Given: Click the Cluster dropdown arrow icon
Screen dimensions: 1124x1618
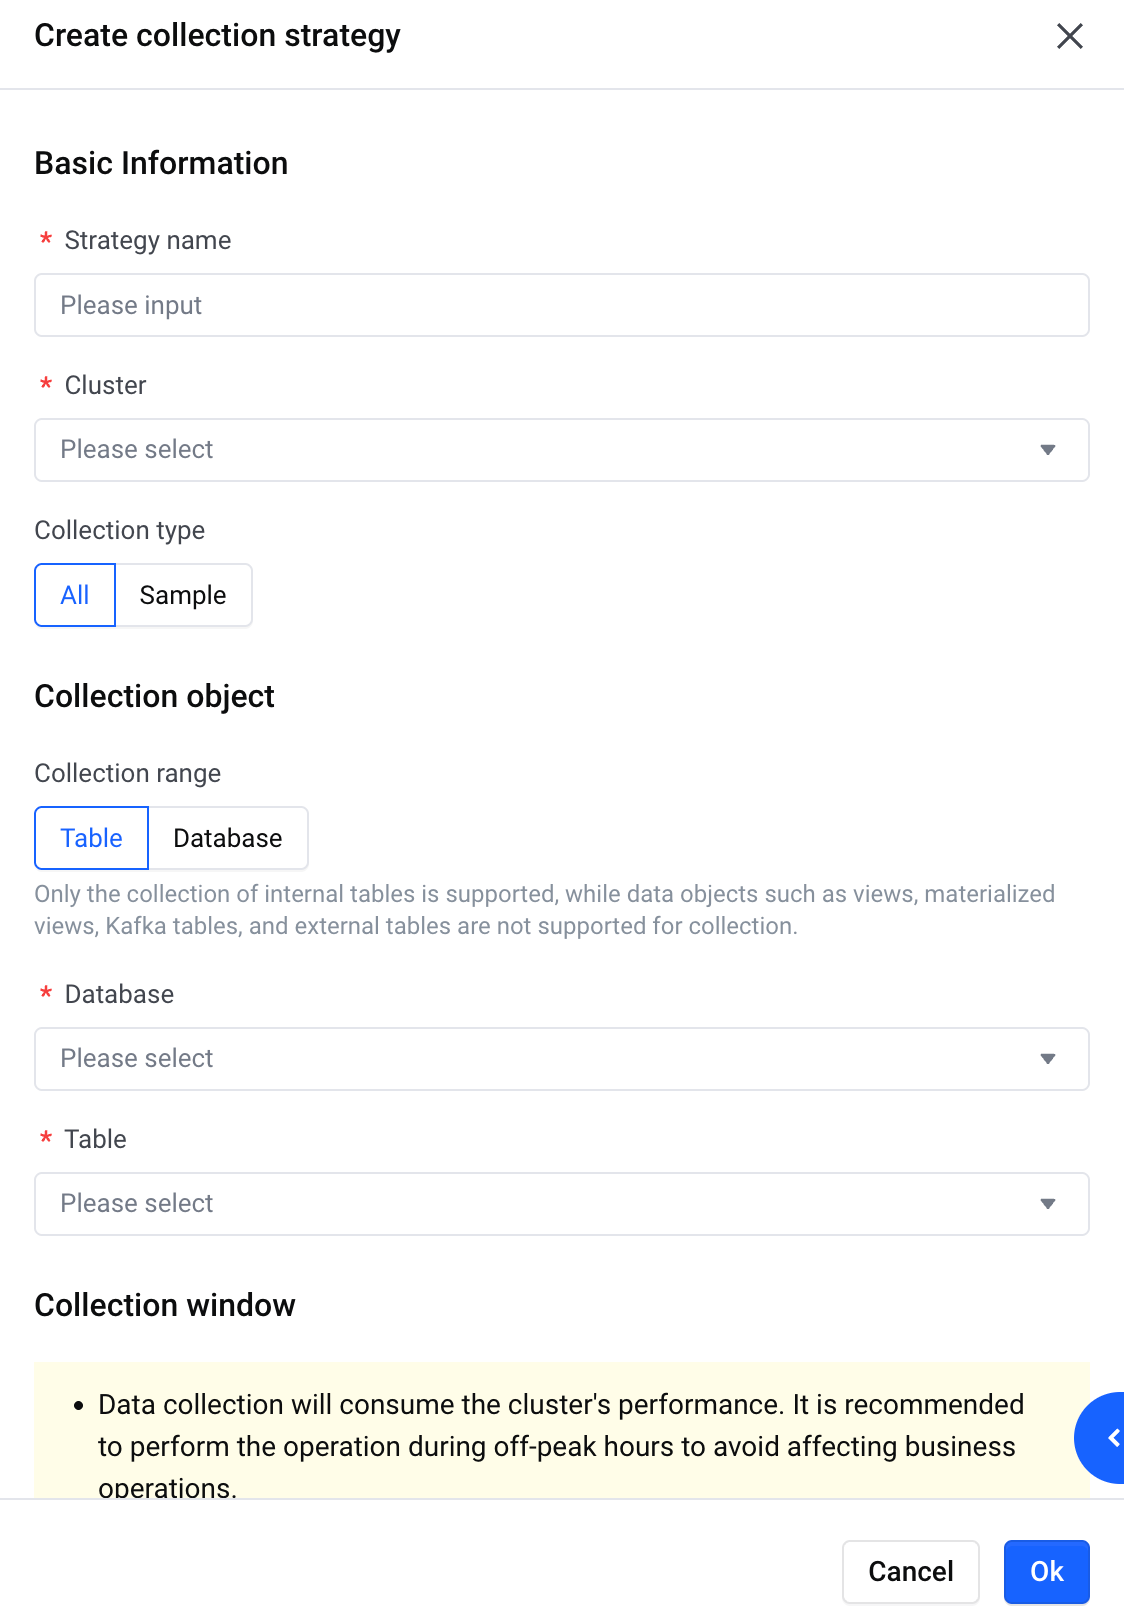Looking at the screenshot, I should click(x=1048, y=450).
